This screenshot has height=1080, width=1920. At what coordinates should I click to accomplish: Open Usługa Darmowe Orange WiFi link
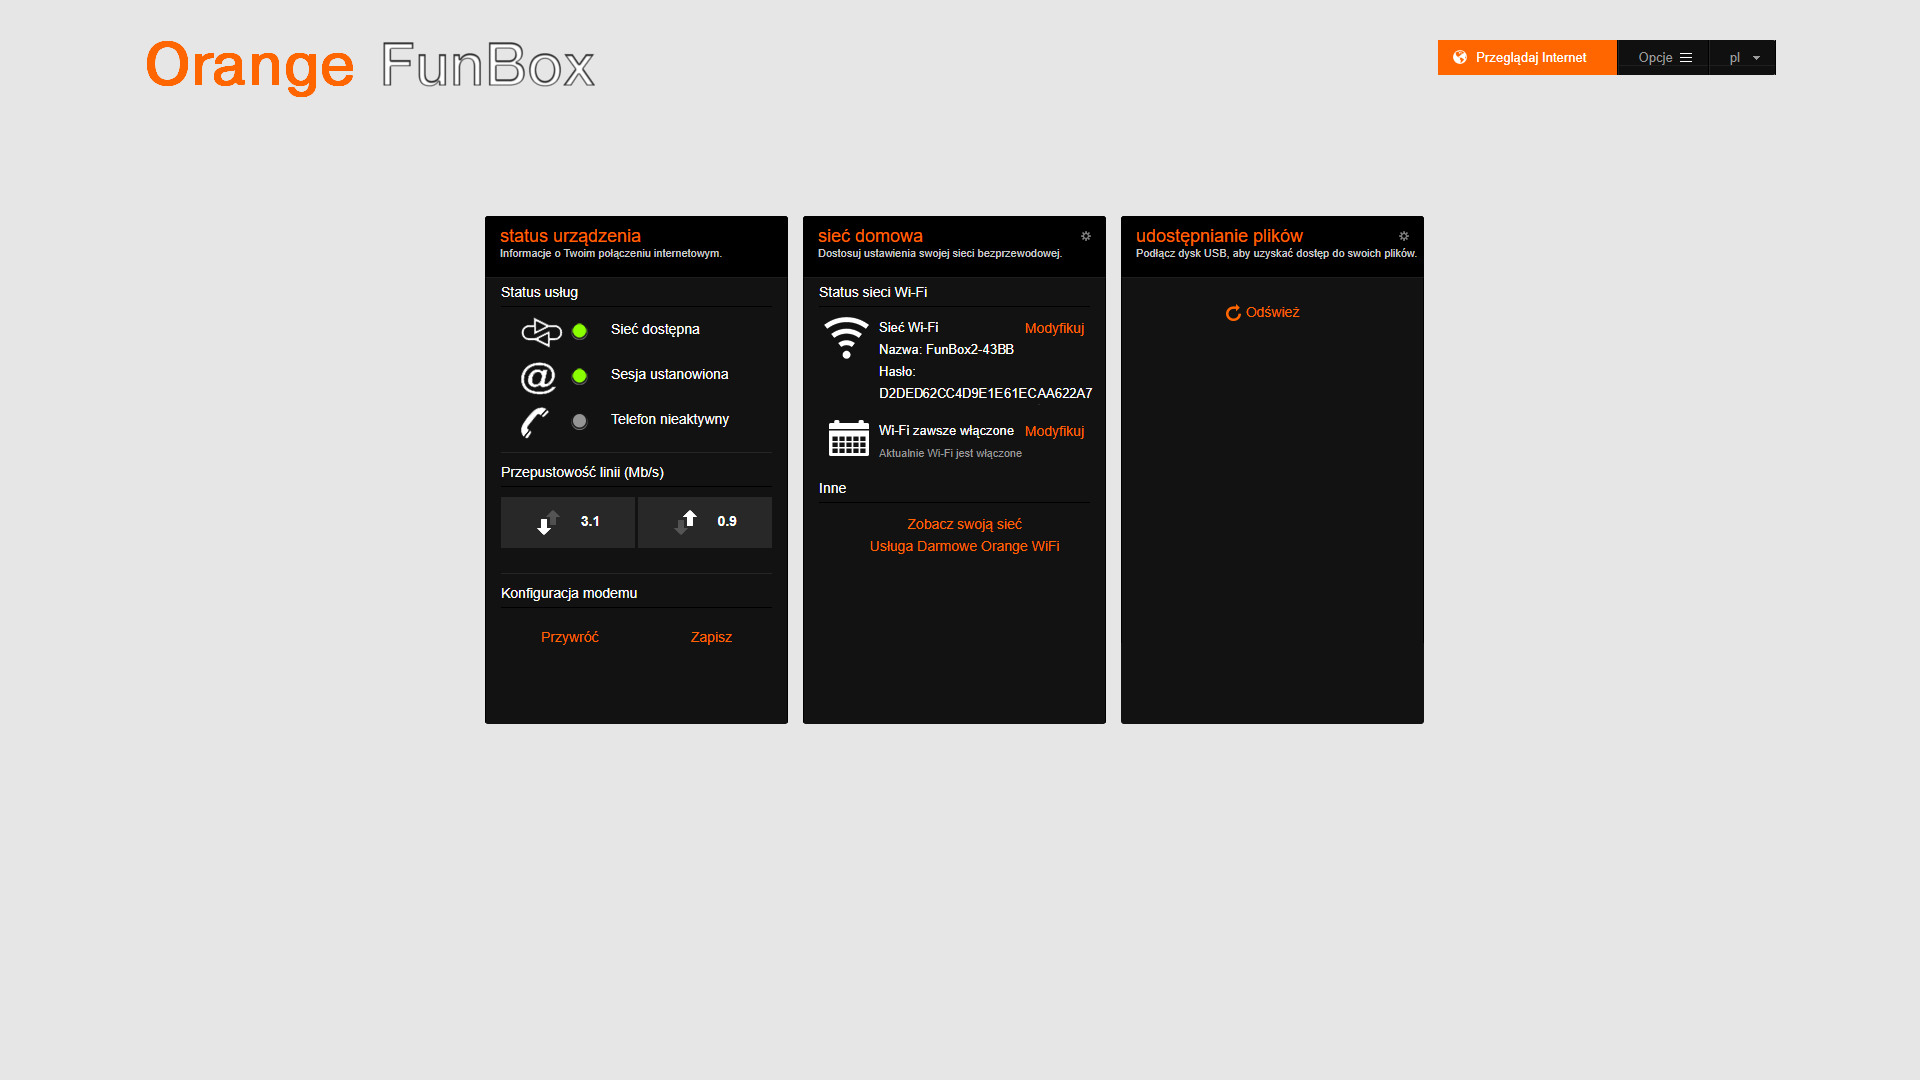964,546
